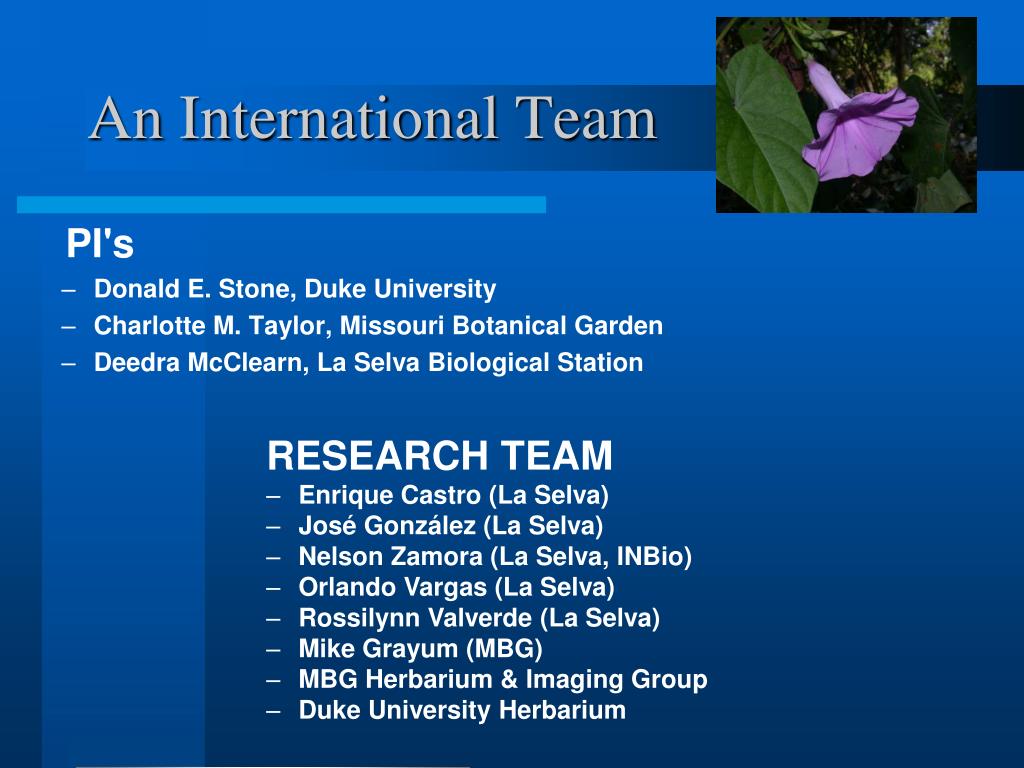Image resolution: width=1024 pixels, height=768 pixels.
Task: Select the title 'An International Team'
Action: (373, 118)
